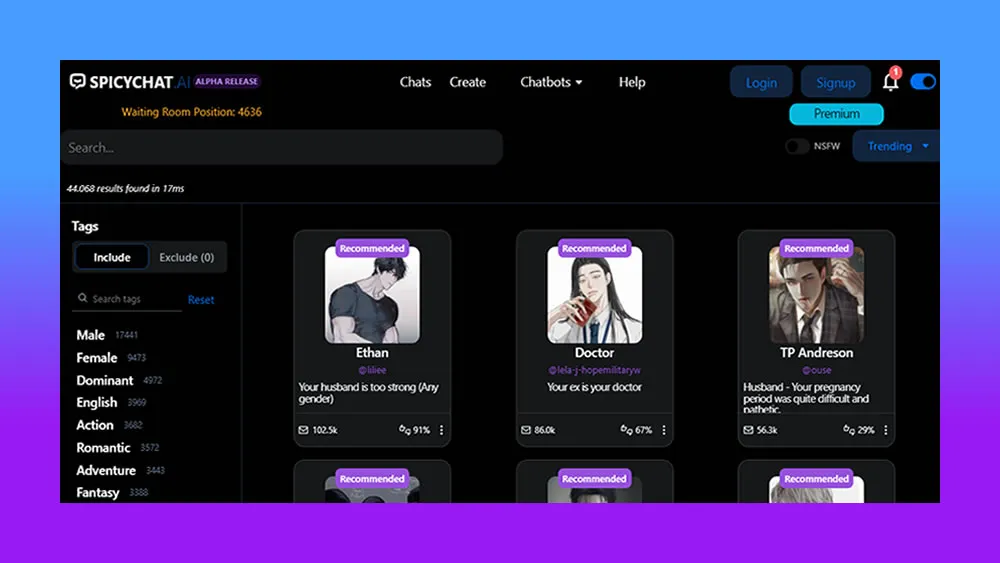Open the three-dot menu on TP Andreson card

(885, 430)
